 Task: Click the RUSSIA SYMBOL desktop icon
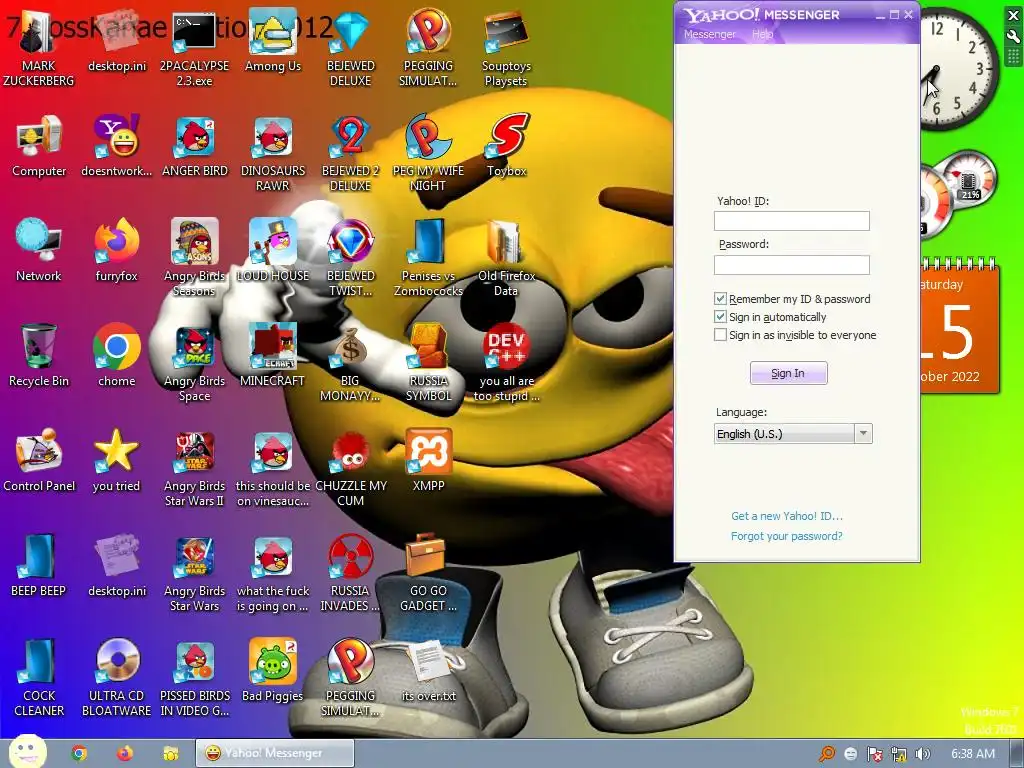(428, 362)
